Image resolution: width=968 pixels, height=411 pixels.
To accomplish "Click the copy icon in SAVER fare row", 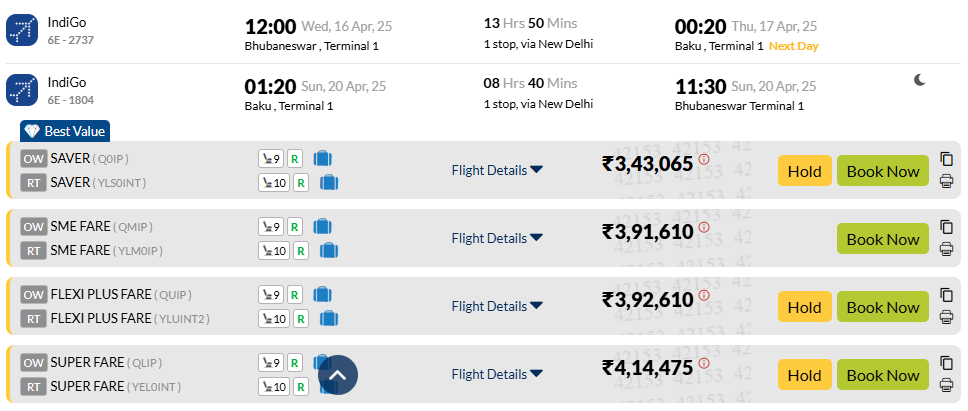I will 946,159.
